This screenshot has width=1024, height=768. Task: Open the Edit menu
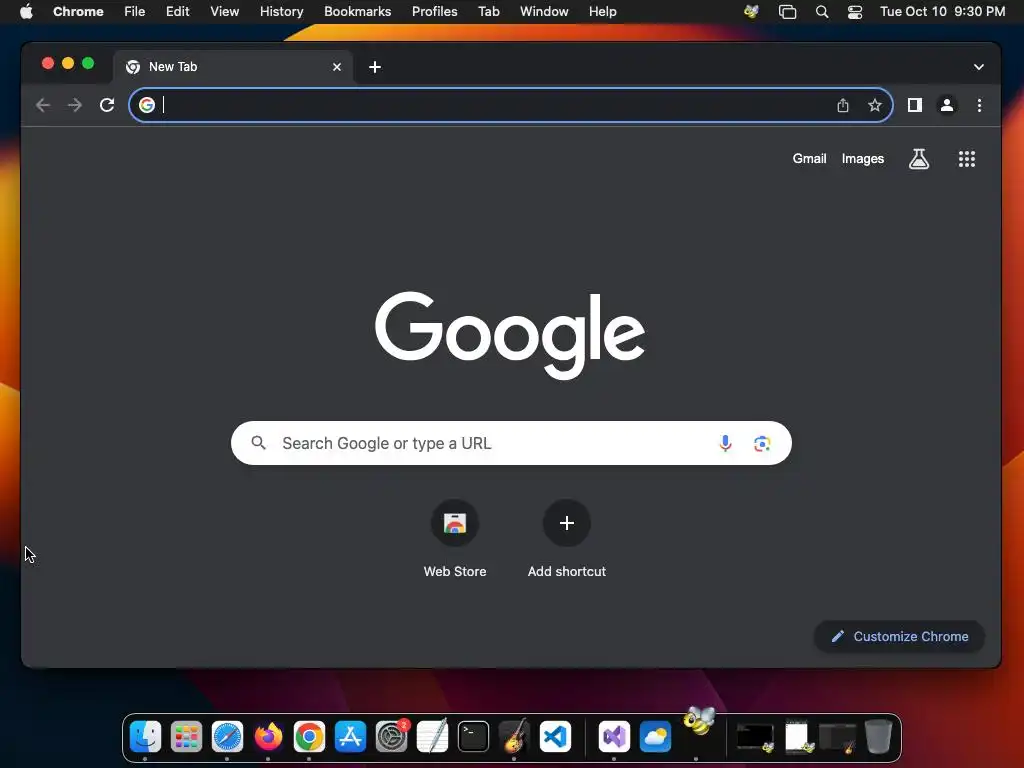tap(178, 12)
